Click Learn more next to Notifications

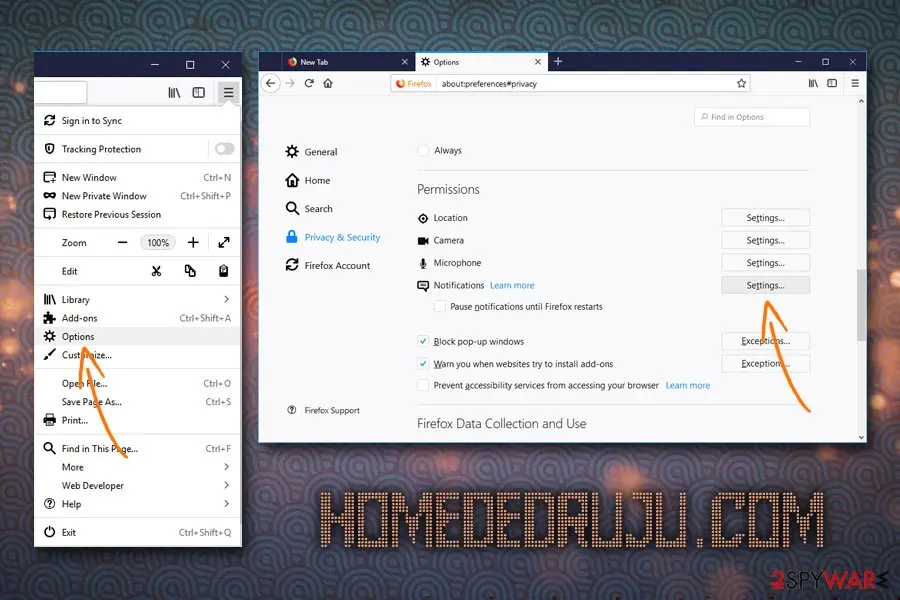click(512, 285)
